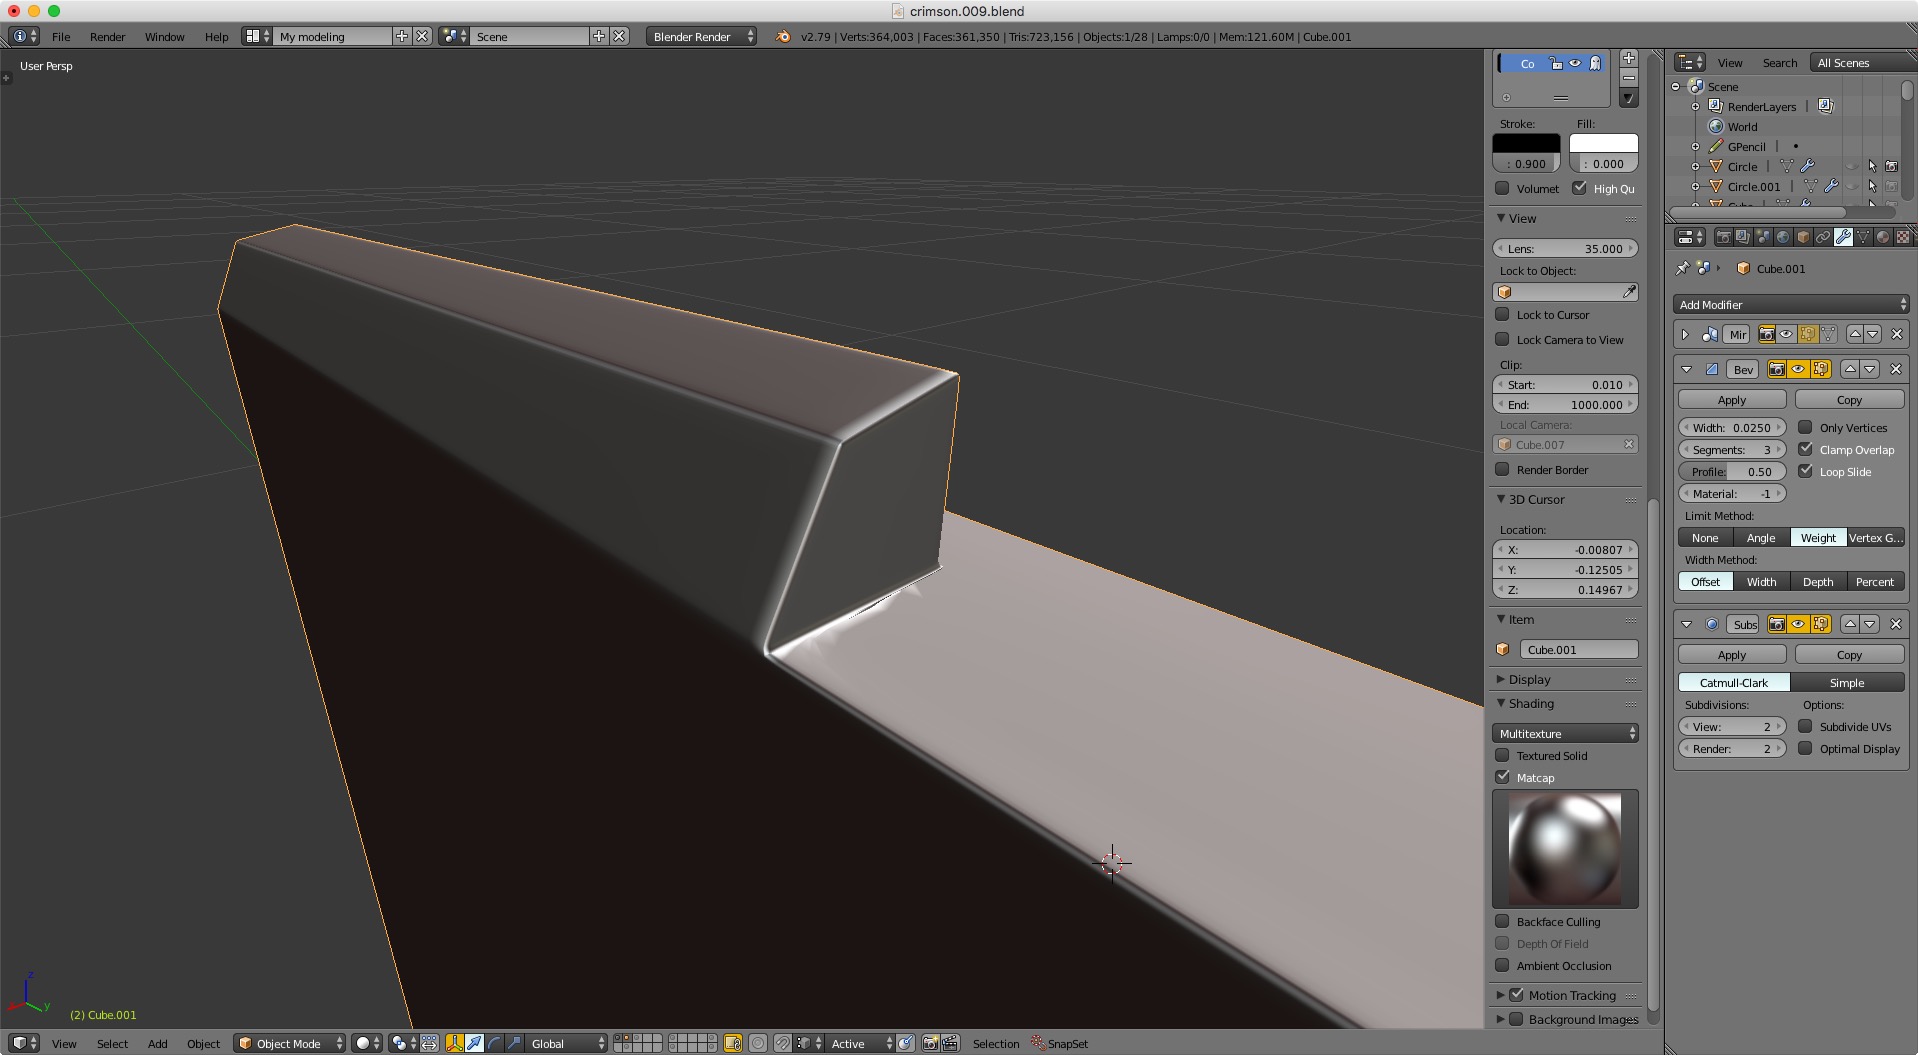The height and width of the screenshot is (1055, 1918).
Task: Open the Constraints tab (chain link icon)
Action: pos(1823,237)
